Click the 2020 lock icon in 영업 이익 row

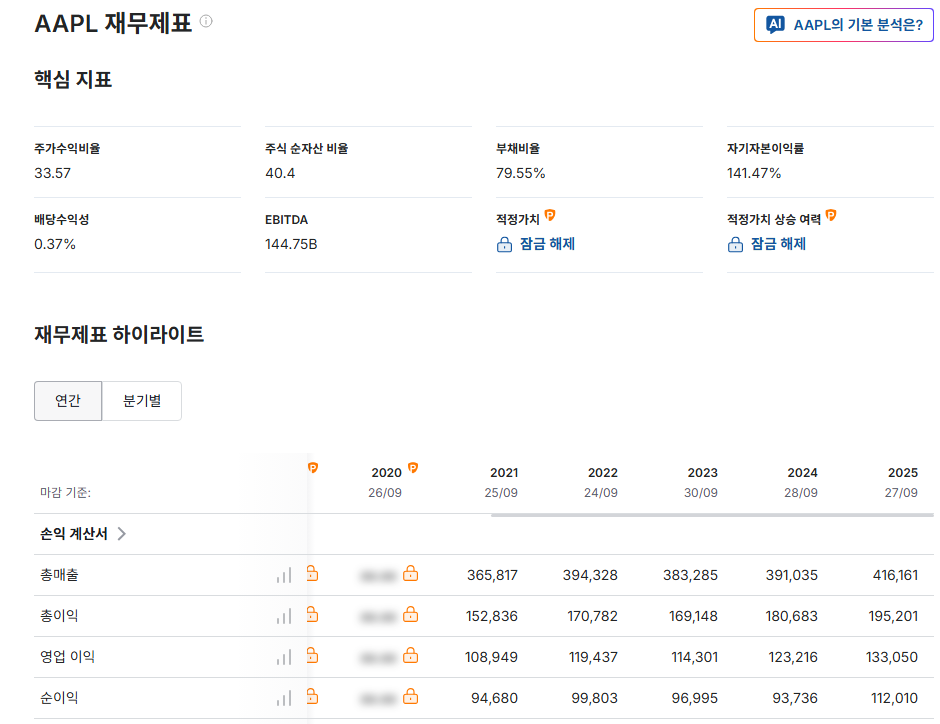coord(411,656)
